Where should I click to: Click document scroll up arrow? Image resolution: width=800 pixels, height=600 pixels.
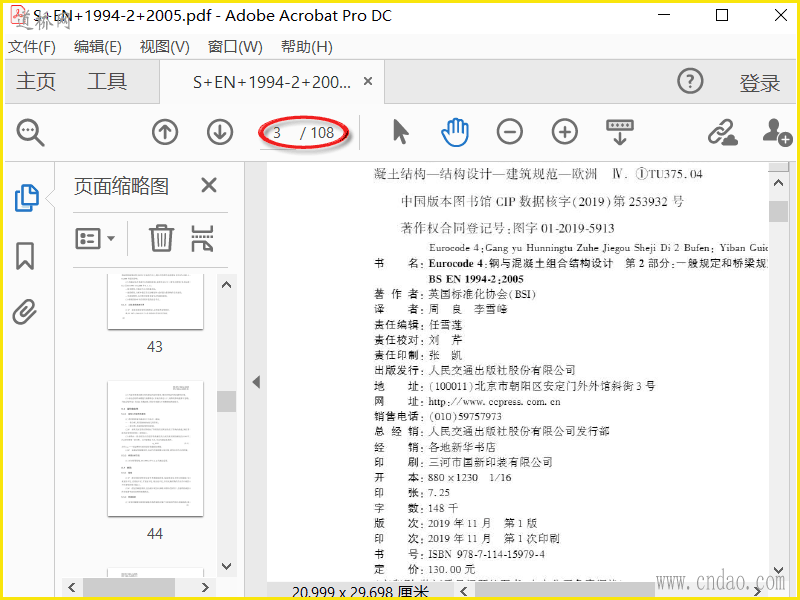(778, 183)
